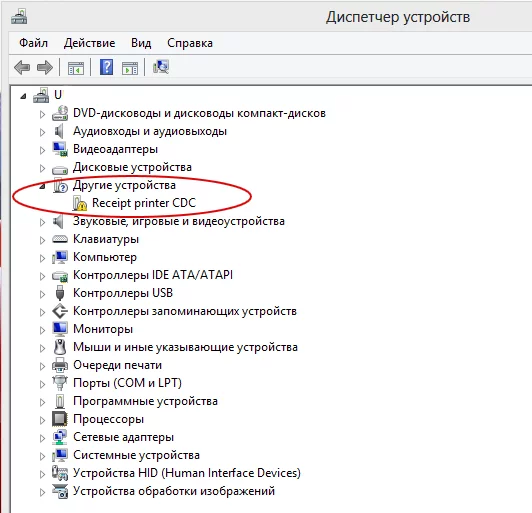Click the Back arrow toolbar icon
Viewport: 532px width, 513px height.
coord(22,67)
